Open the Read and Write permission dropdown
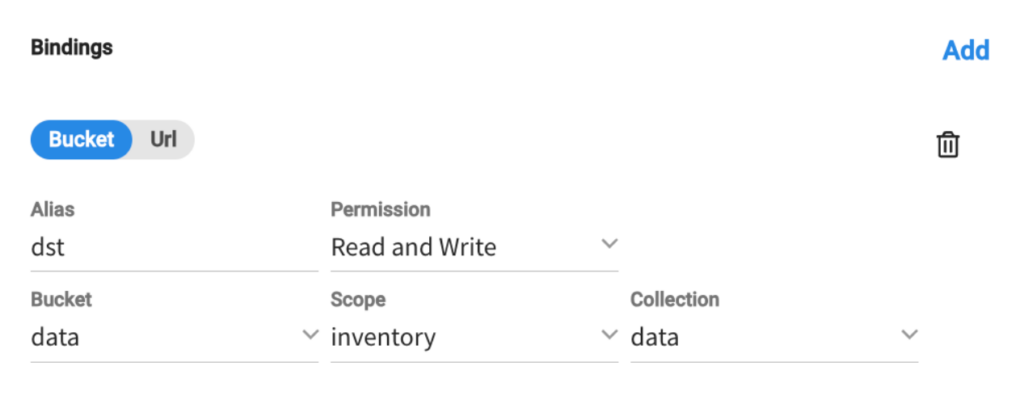The height and width of the screenshot is (400, 1024). [475, 248]
